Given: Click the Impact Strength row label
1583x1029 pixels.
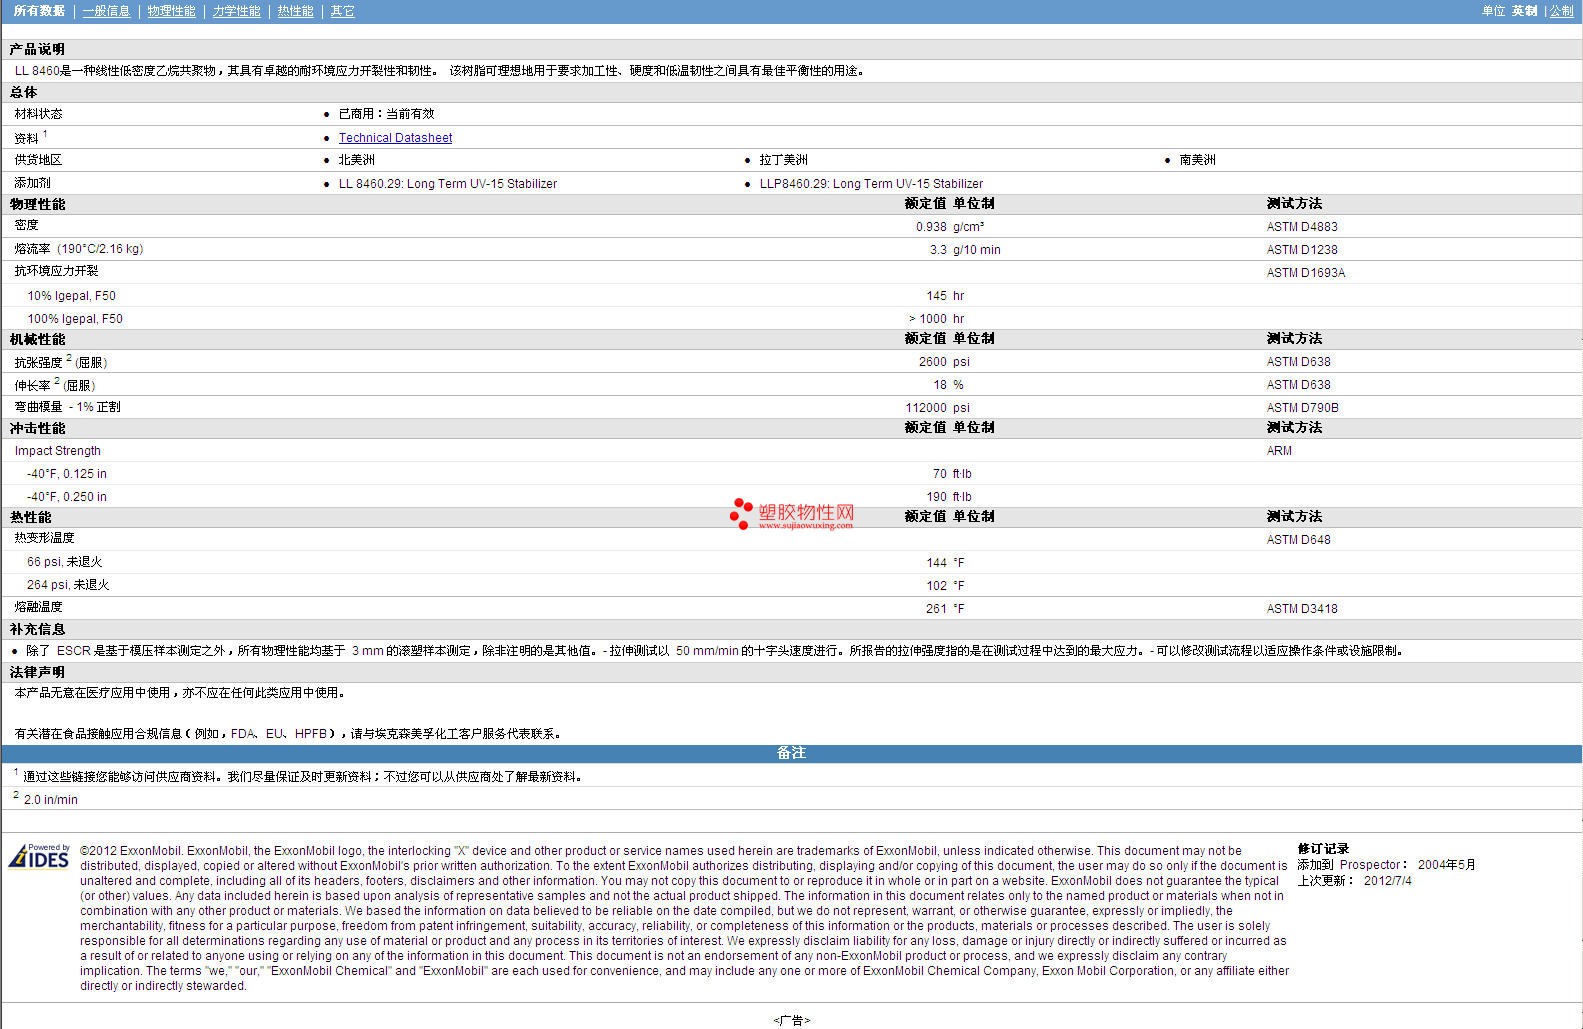Looking at the screenshot, I should coord(57,451).
